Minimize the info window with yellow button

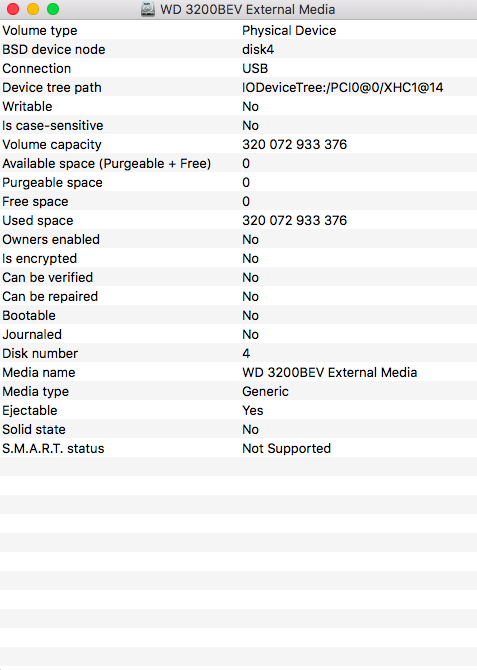pyautogui.click(x=33, y=9)
